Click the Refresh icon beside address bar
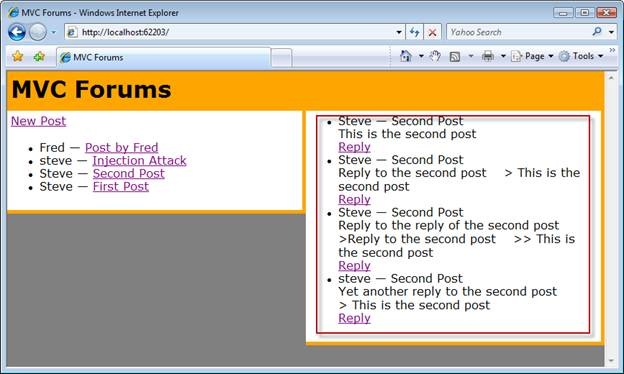624x374 pixels. point(415,32)
